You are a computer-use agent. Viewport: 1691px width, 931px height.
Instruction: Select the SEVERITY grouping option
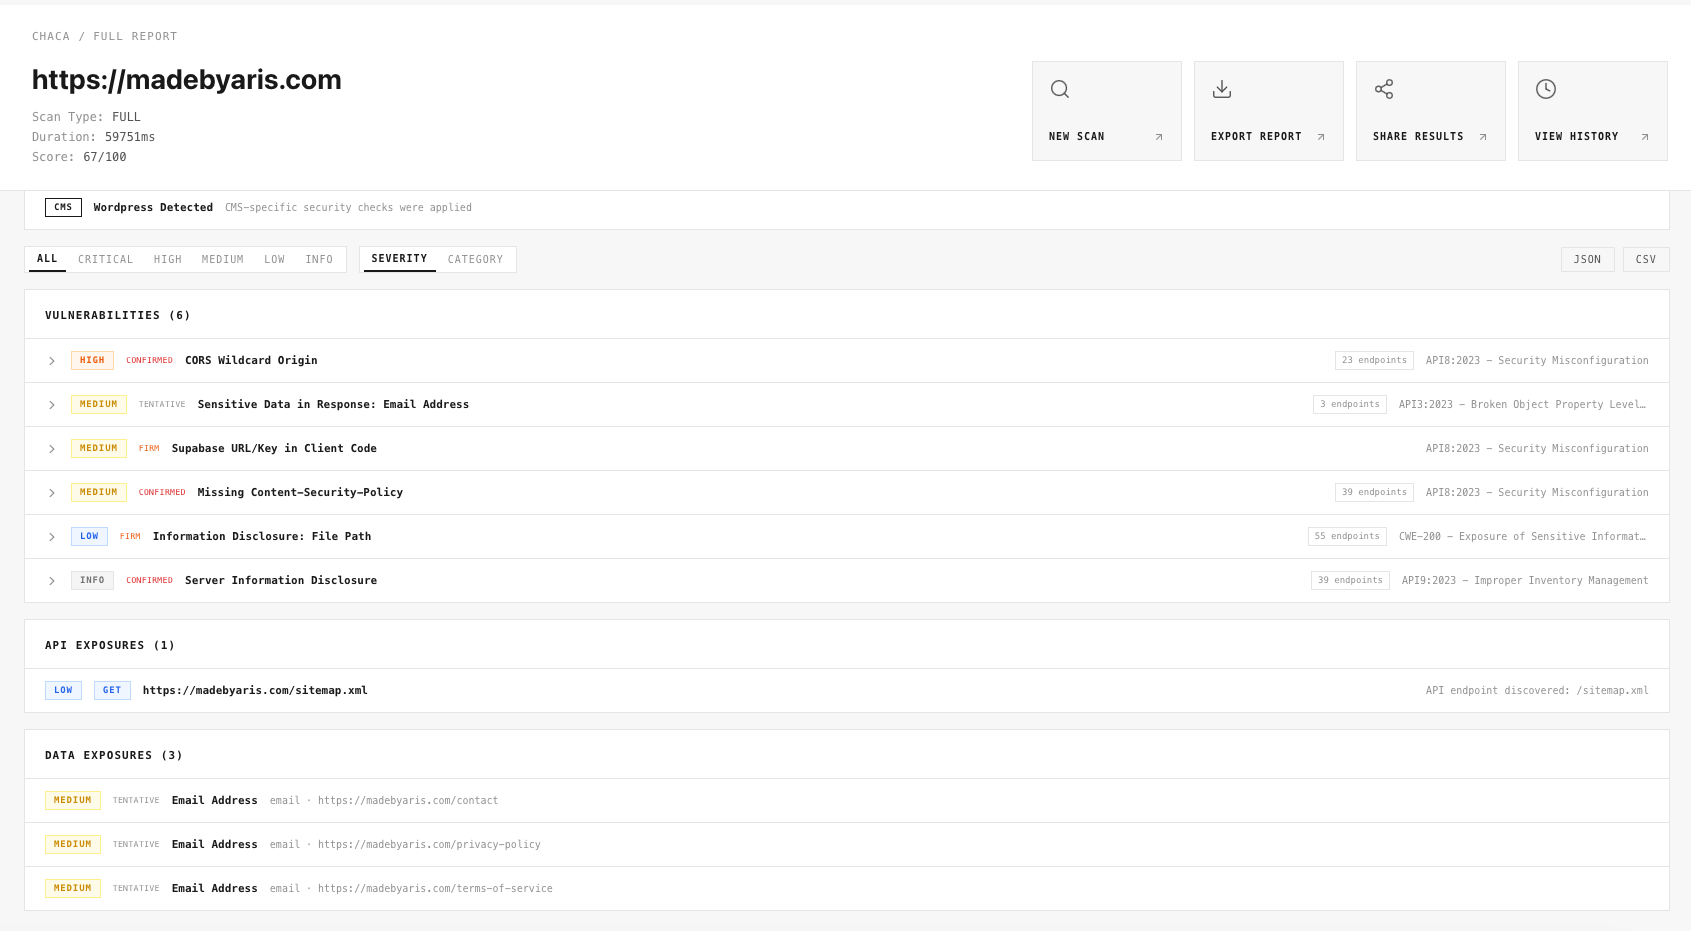coord(398,258)
